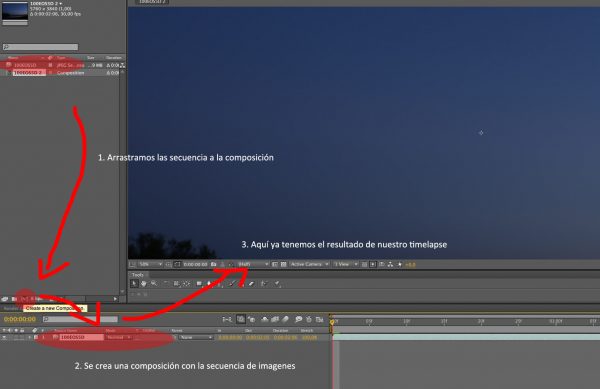Open the 1 View layout dropdown
Viewport: 600px width, 389px height.
[346, 264]
